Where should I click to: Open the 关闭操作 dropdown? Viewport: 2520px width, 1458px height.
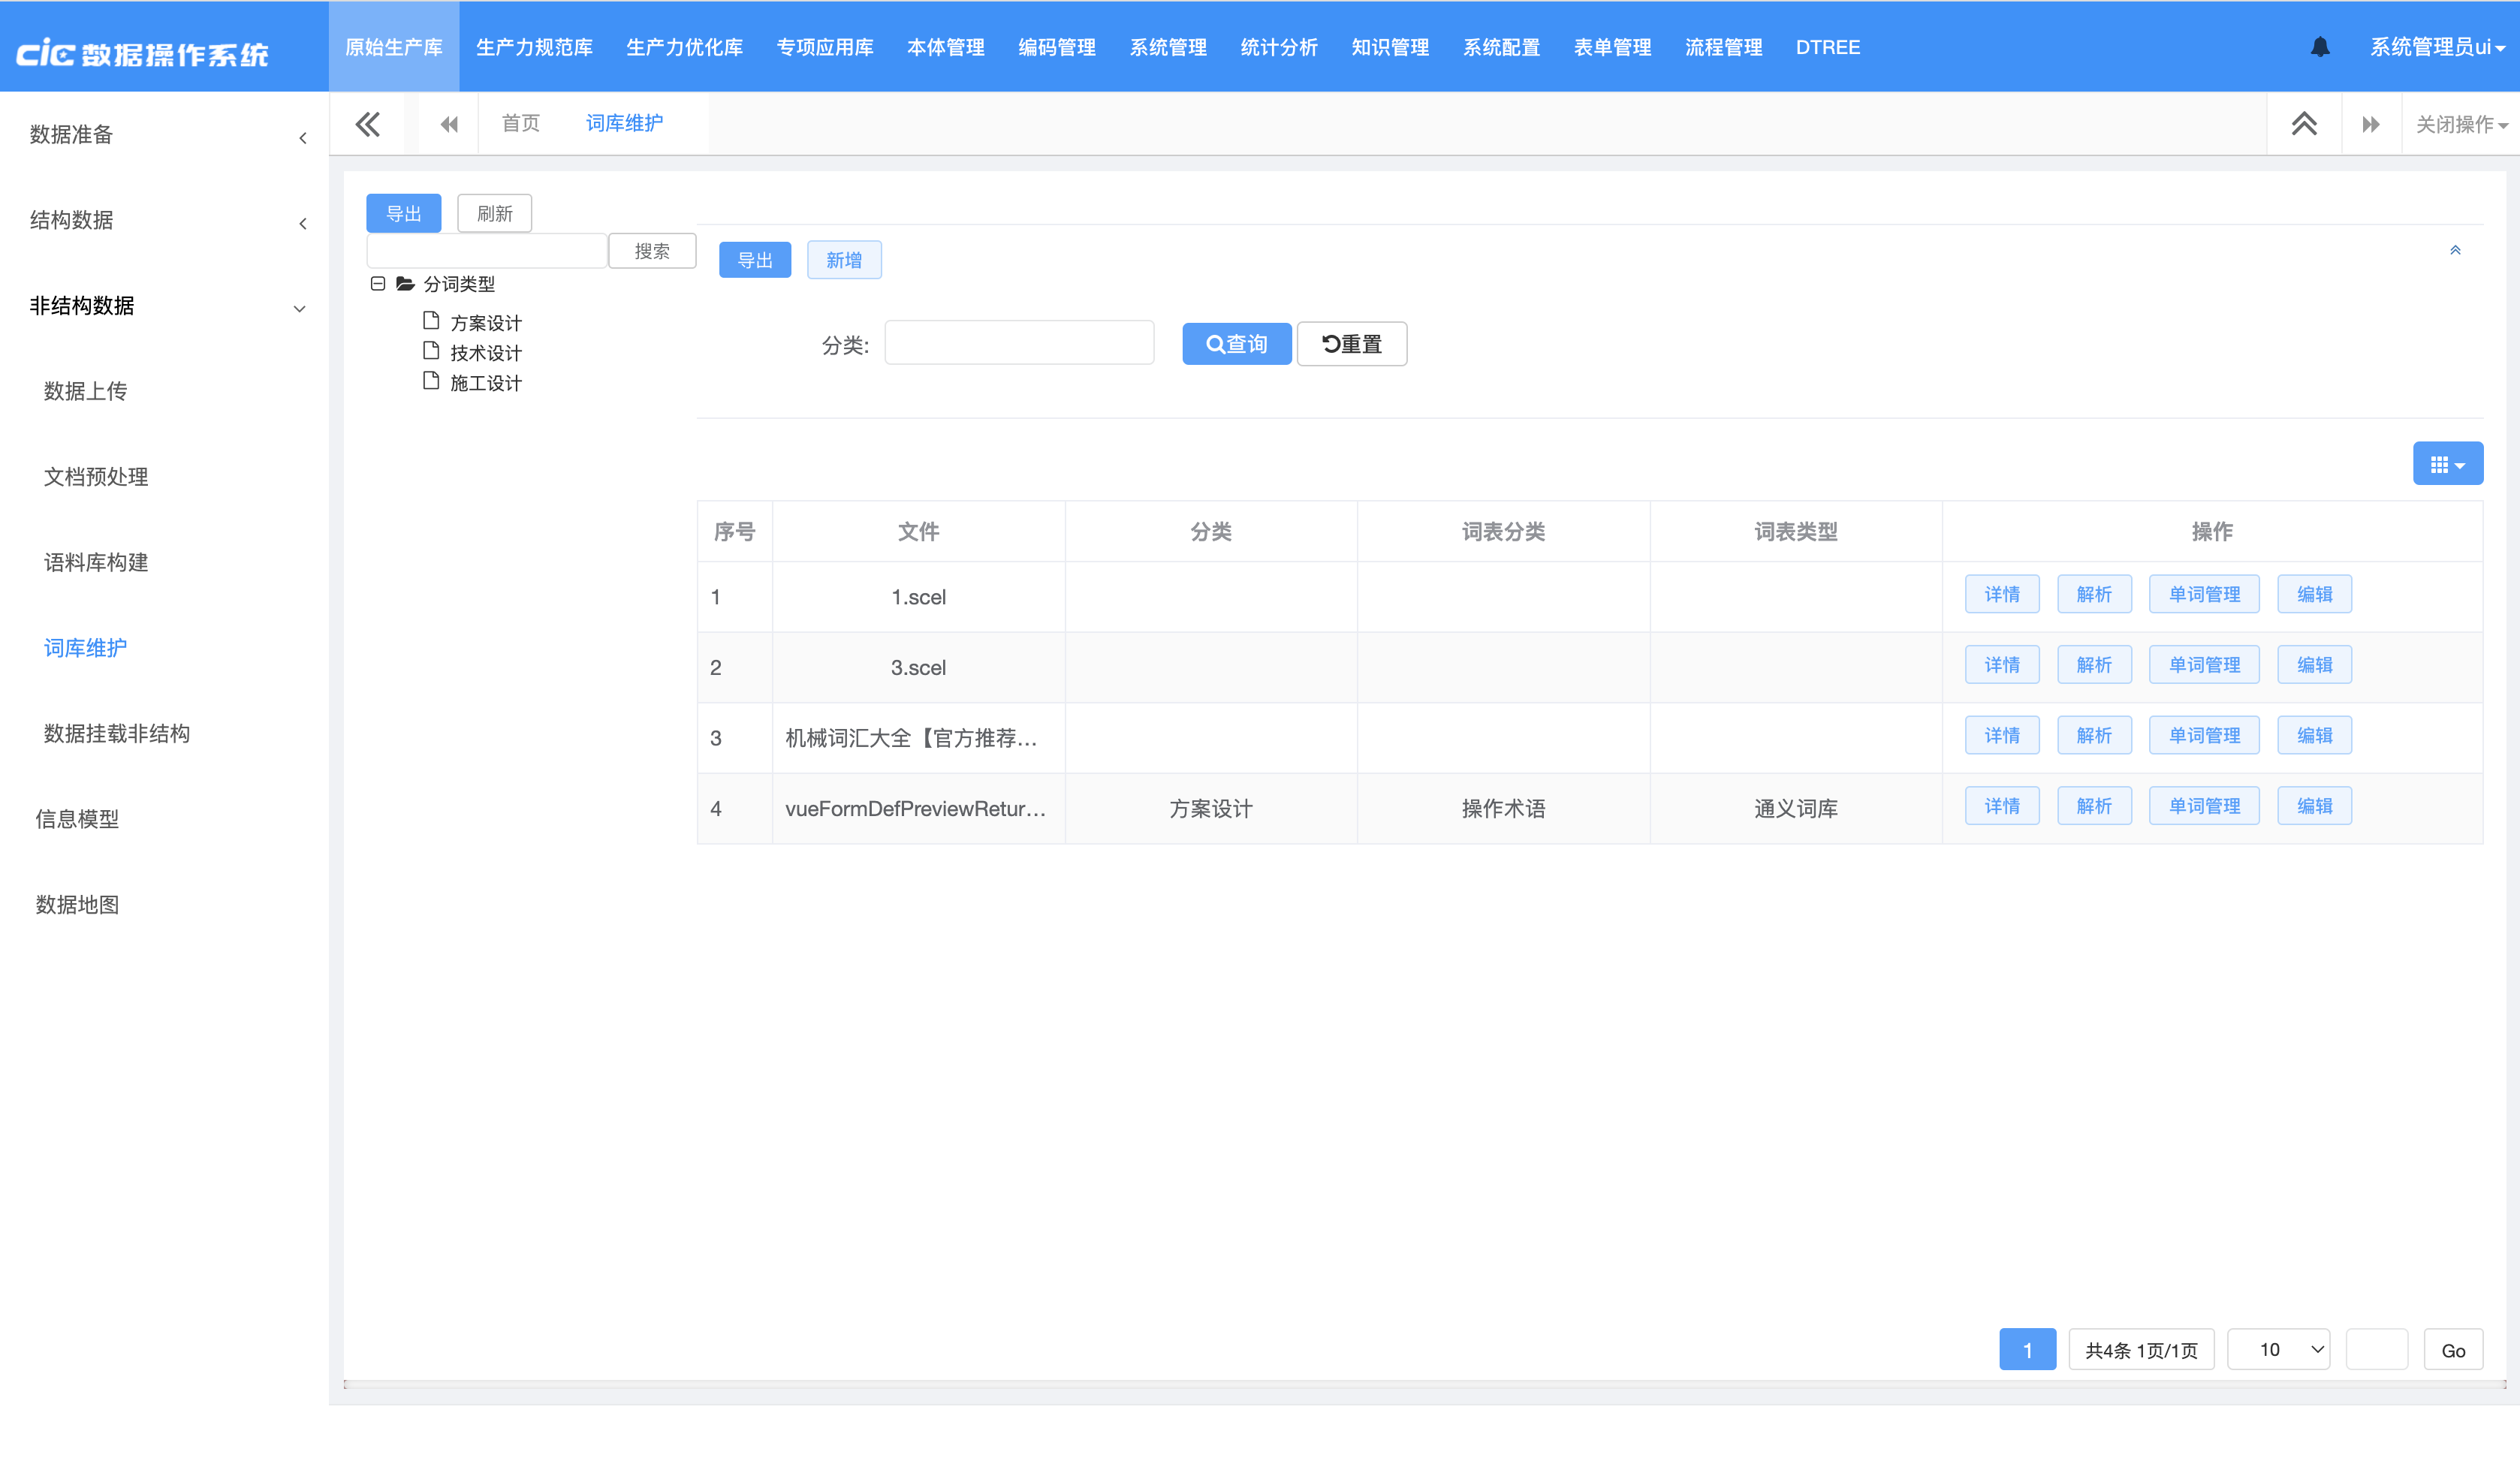[x=2460, y=124]
